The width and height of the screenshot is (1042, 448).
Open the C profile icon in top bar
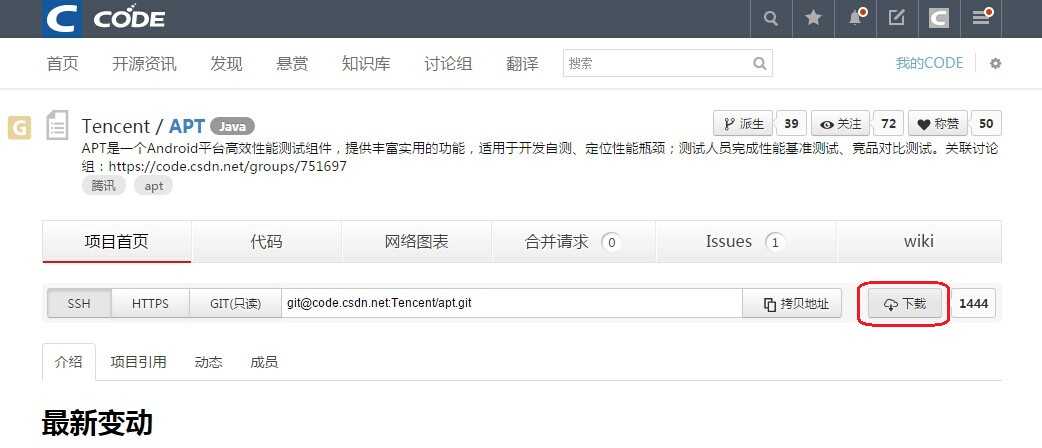938,19
